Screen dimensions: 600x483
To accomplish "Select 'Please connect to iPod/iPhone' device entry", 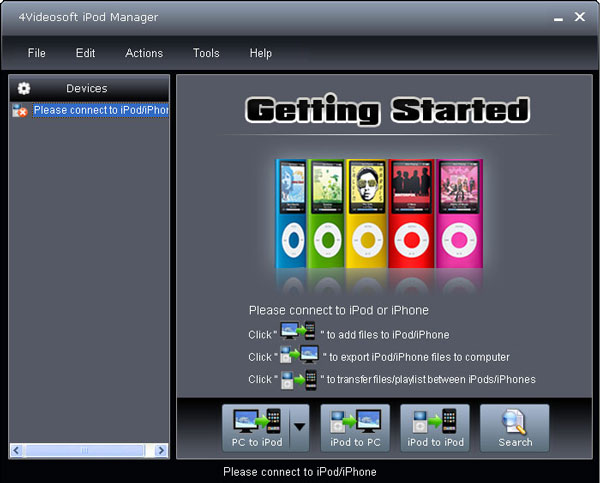I will click(x=100, y=111).
